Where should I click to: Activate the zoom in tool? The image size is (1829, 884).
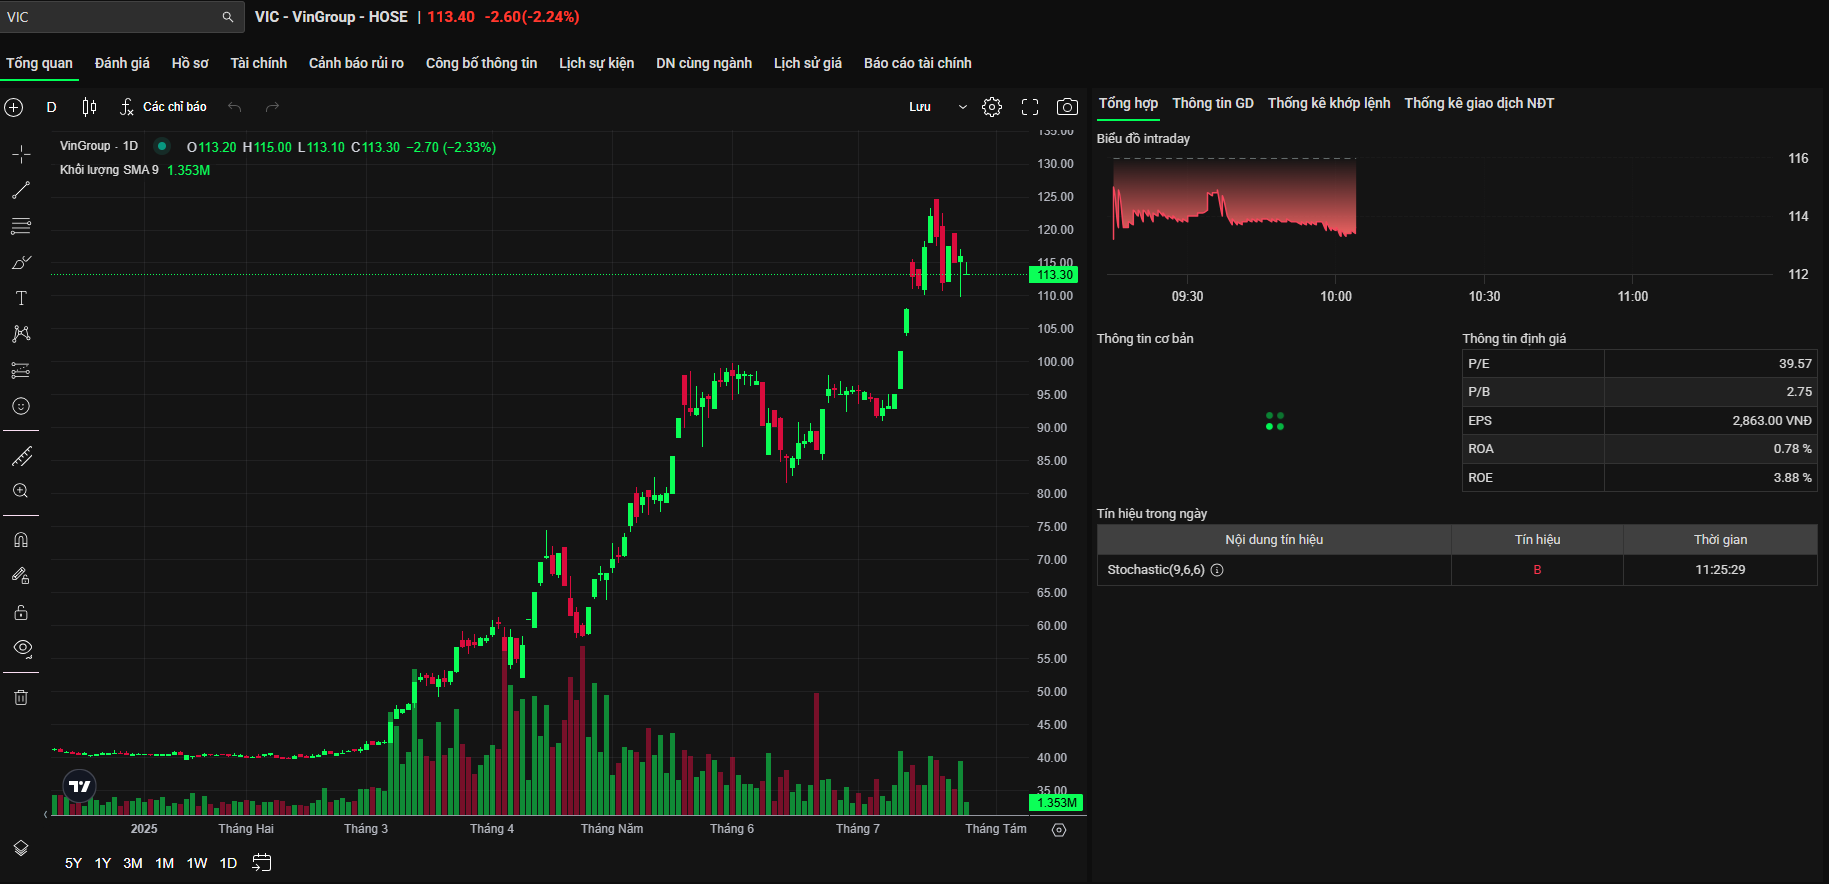point(21,491)
